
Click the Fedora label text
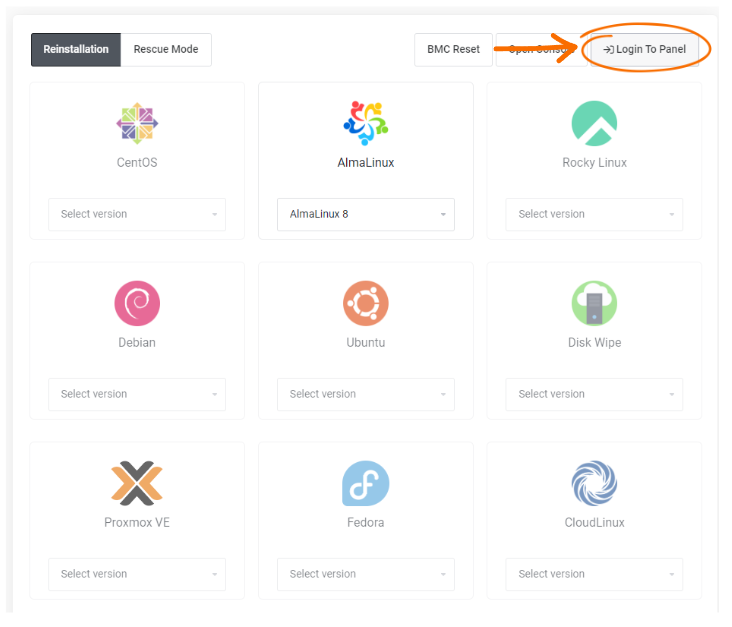[366, 522]
